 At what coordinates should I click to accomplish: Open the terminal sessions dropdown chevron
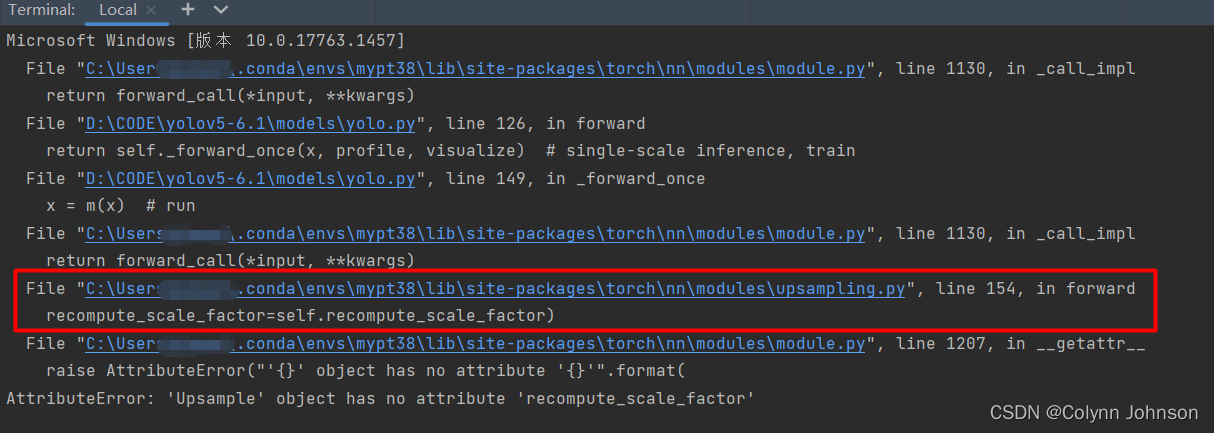[221, 10]
